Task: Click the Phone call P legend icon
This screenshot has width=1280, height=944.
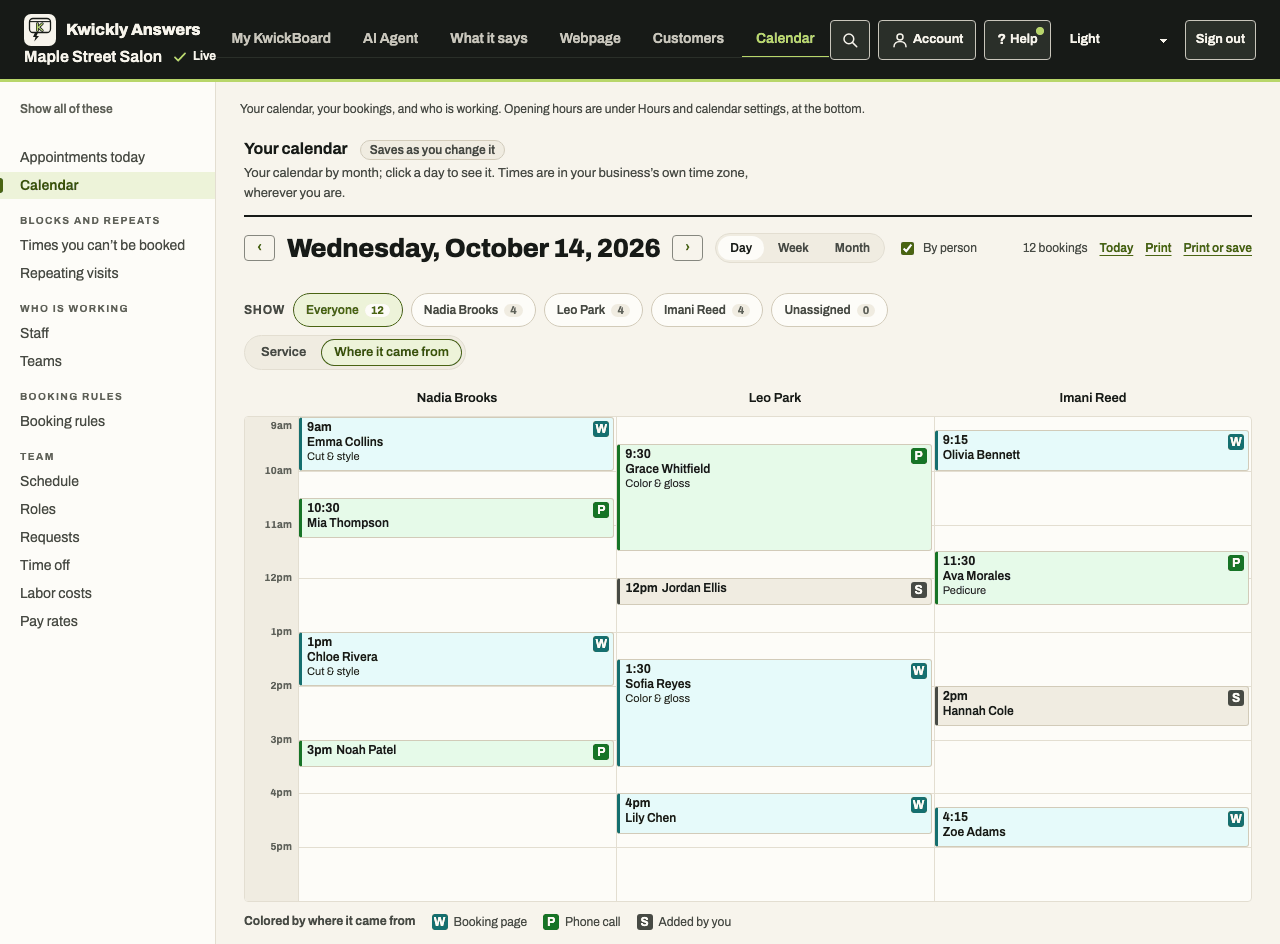Action: [551, 922]
